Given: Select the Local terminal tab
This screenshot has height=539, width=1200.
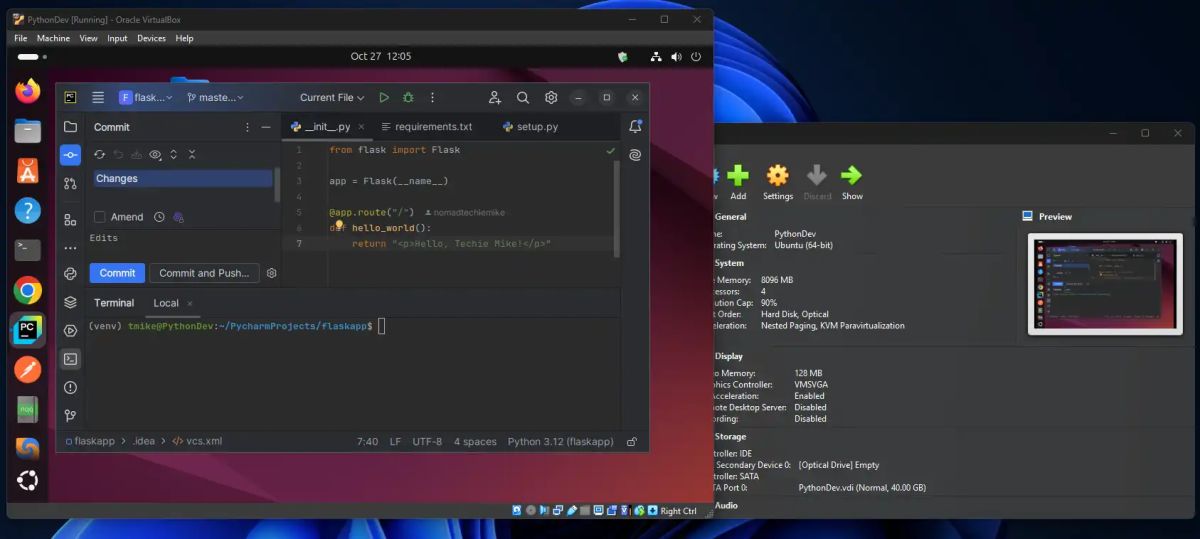Looking at the screenshot, I should coord(166,303).
